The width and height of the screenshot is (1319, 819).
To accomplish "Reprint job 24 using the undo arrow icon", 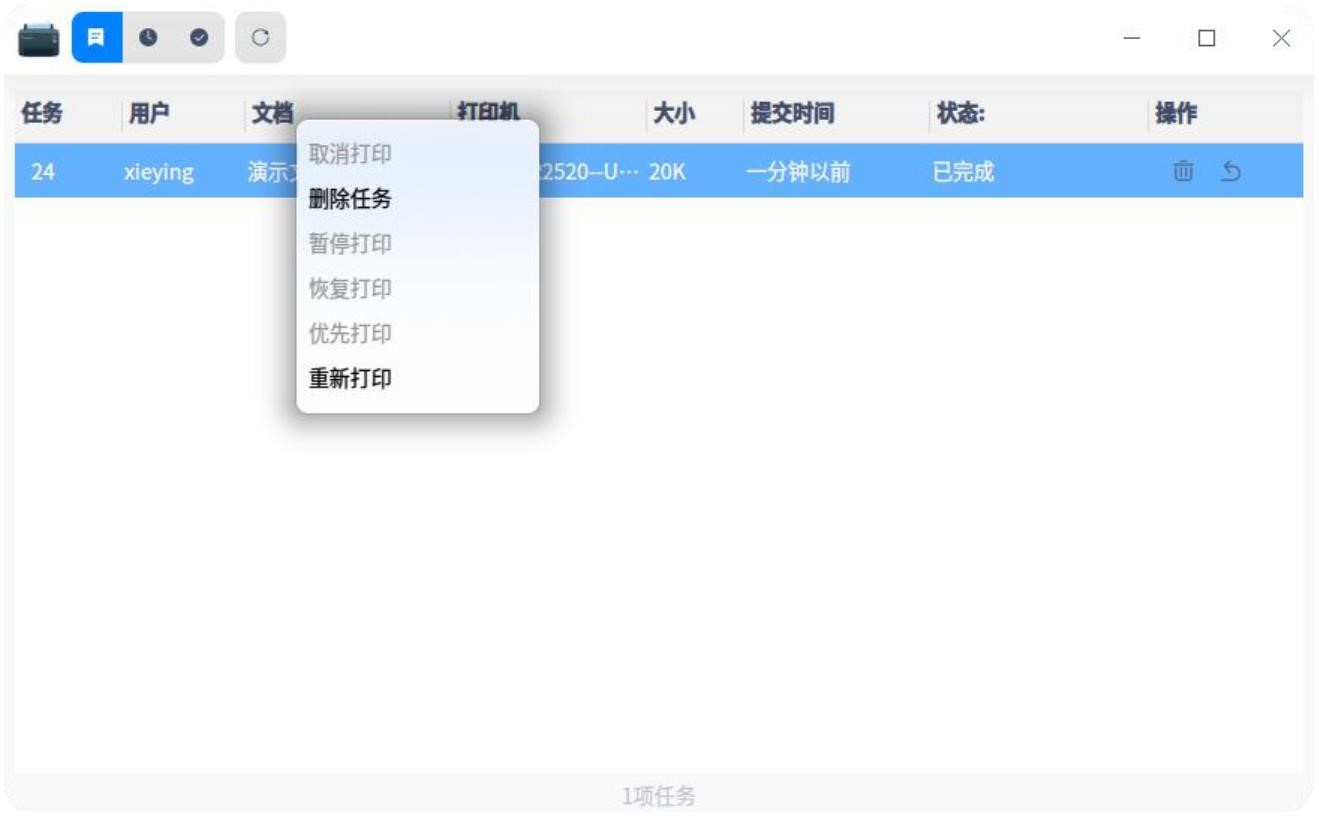I will click(1231, 171).
